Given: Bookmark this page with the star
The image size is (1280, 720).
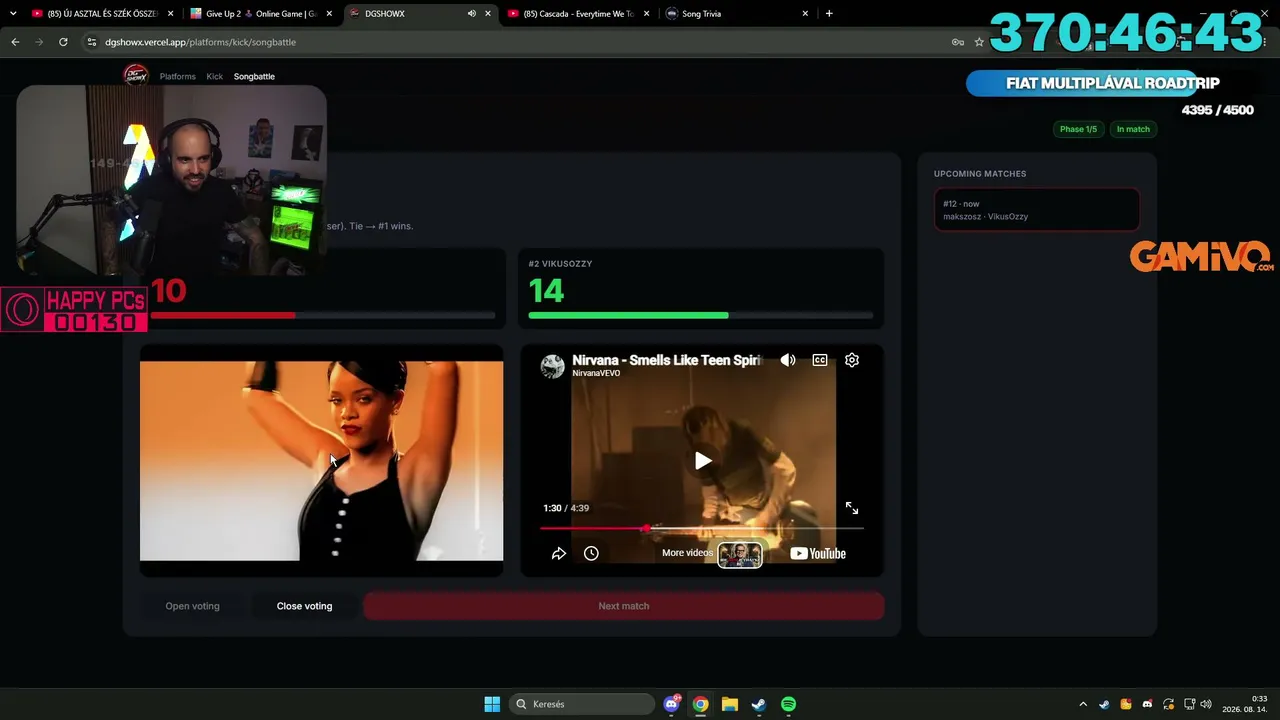Looking at the screenshot, I should pyautogui.click(x=979, y=42).
